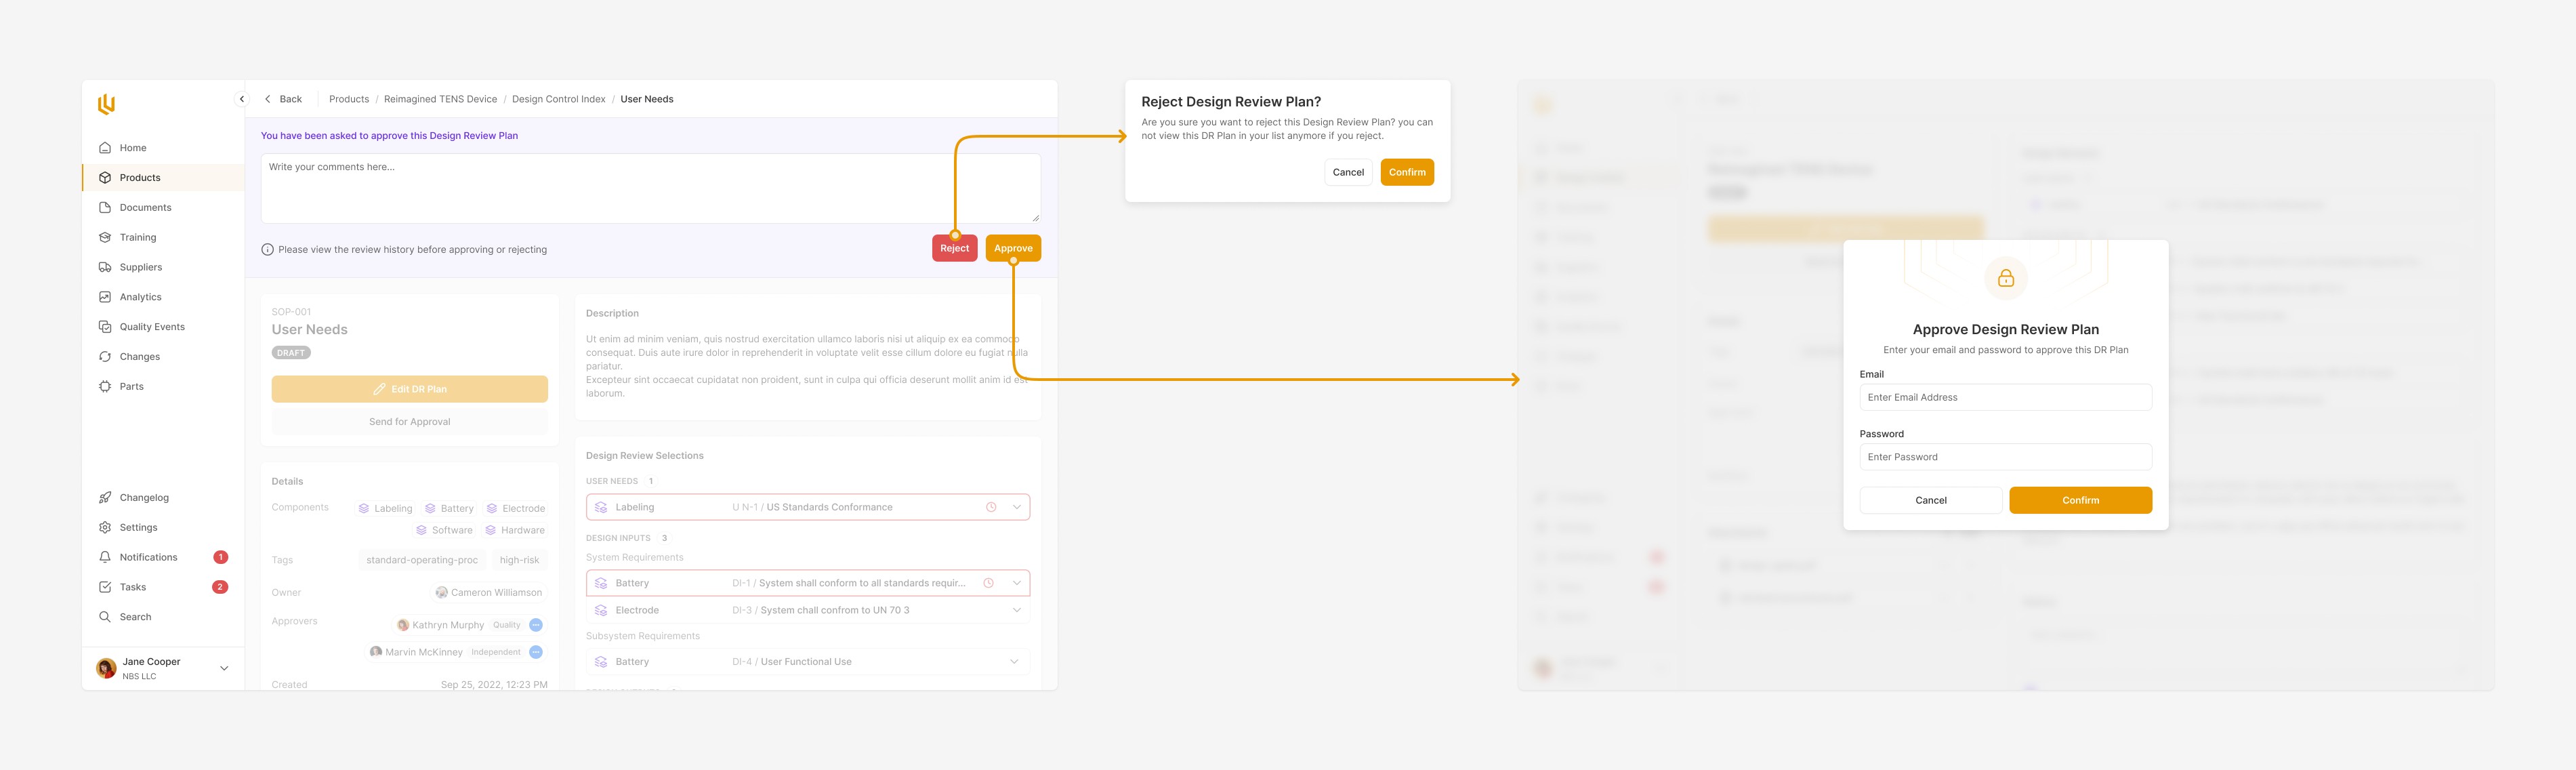This screenshot has height=770, width=2576.
Task: Expand the Battery DI-4 User Functional Use row
Action: point(1014,662)
